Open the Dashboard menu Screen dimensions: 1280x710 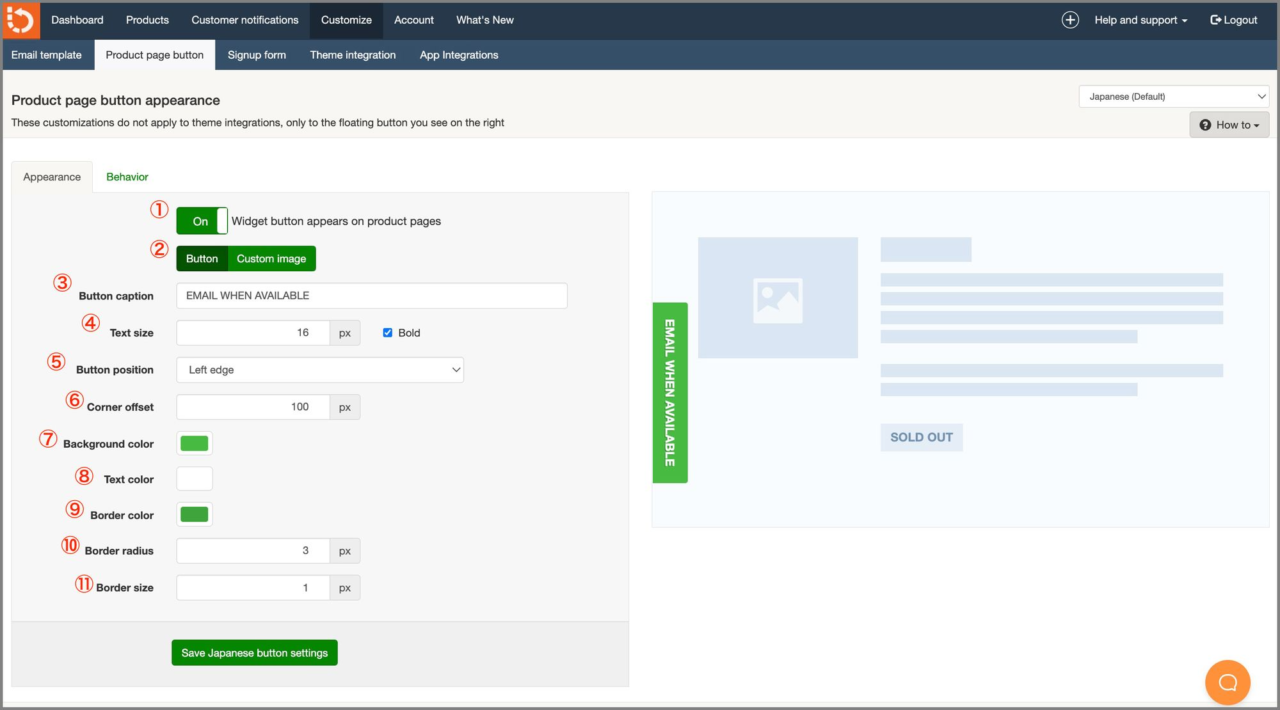click(x=77, y=20)
